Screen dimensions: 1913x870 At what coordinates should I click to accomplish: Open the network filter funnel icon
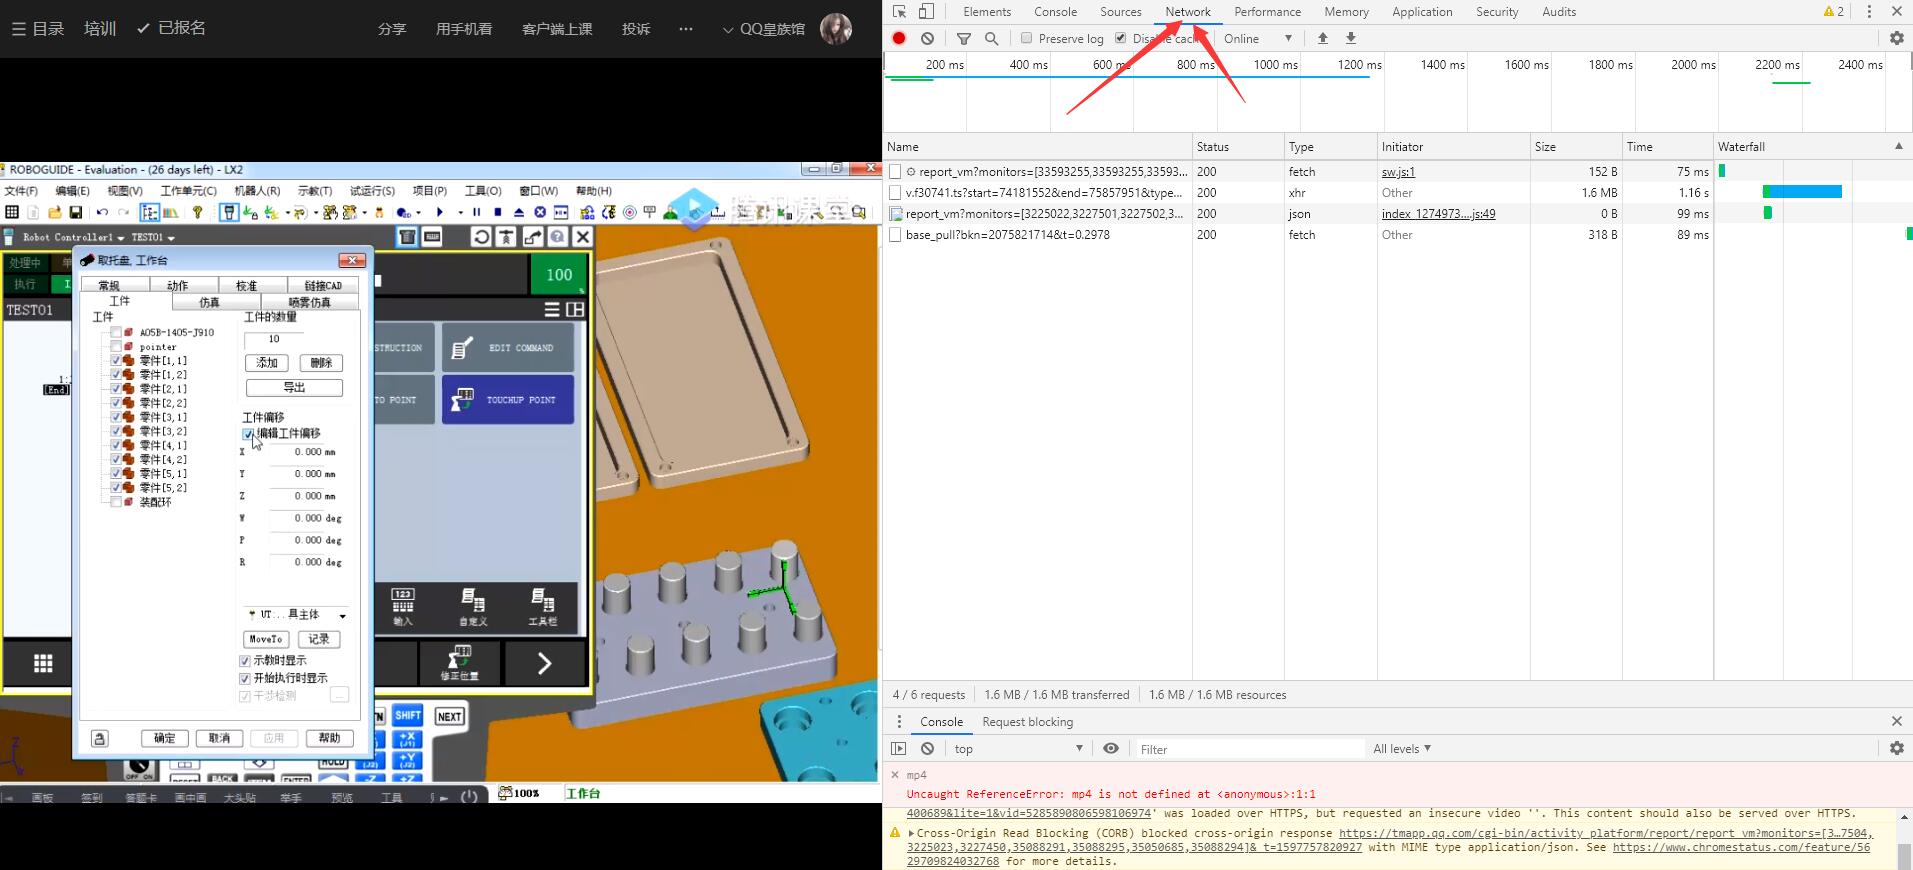pyautogui.click(x=964, y=38)
